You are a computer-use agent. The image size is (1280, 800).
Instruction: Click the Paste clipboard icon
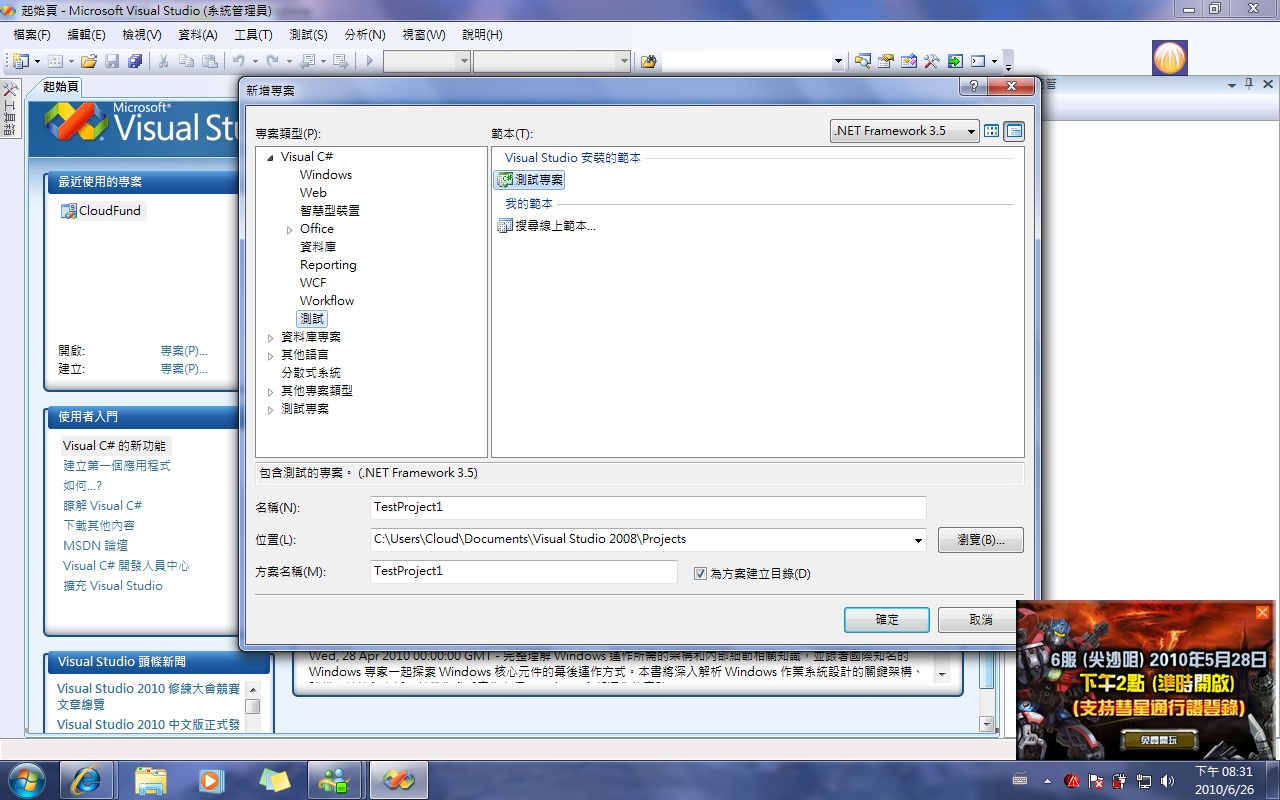[210, 61]
